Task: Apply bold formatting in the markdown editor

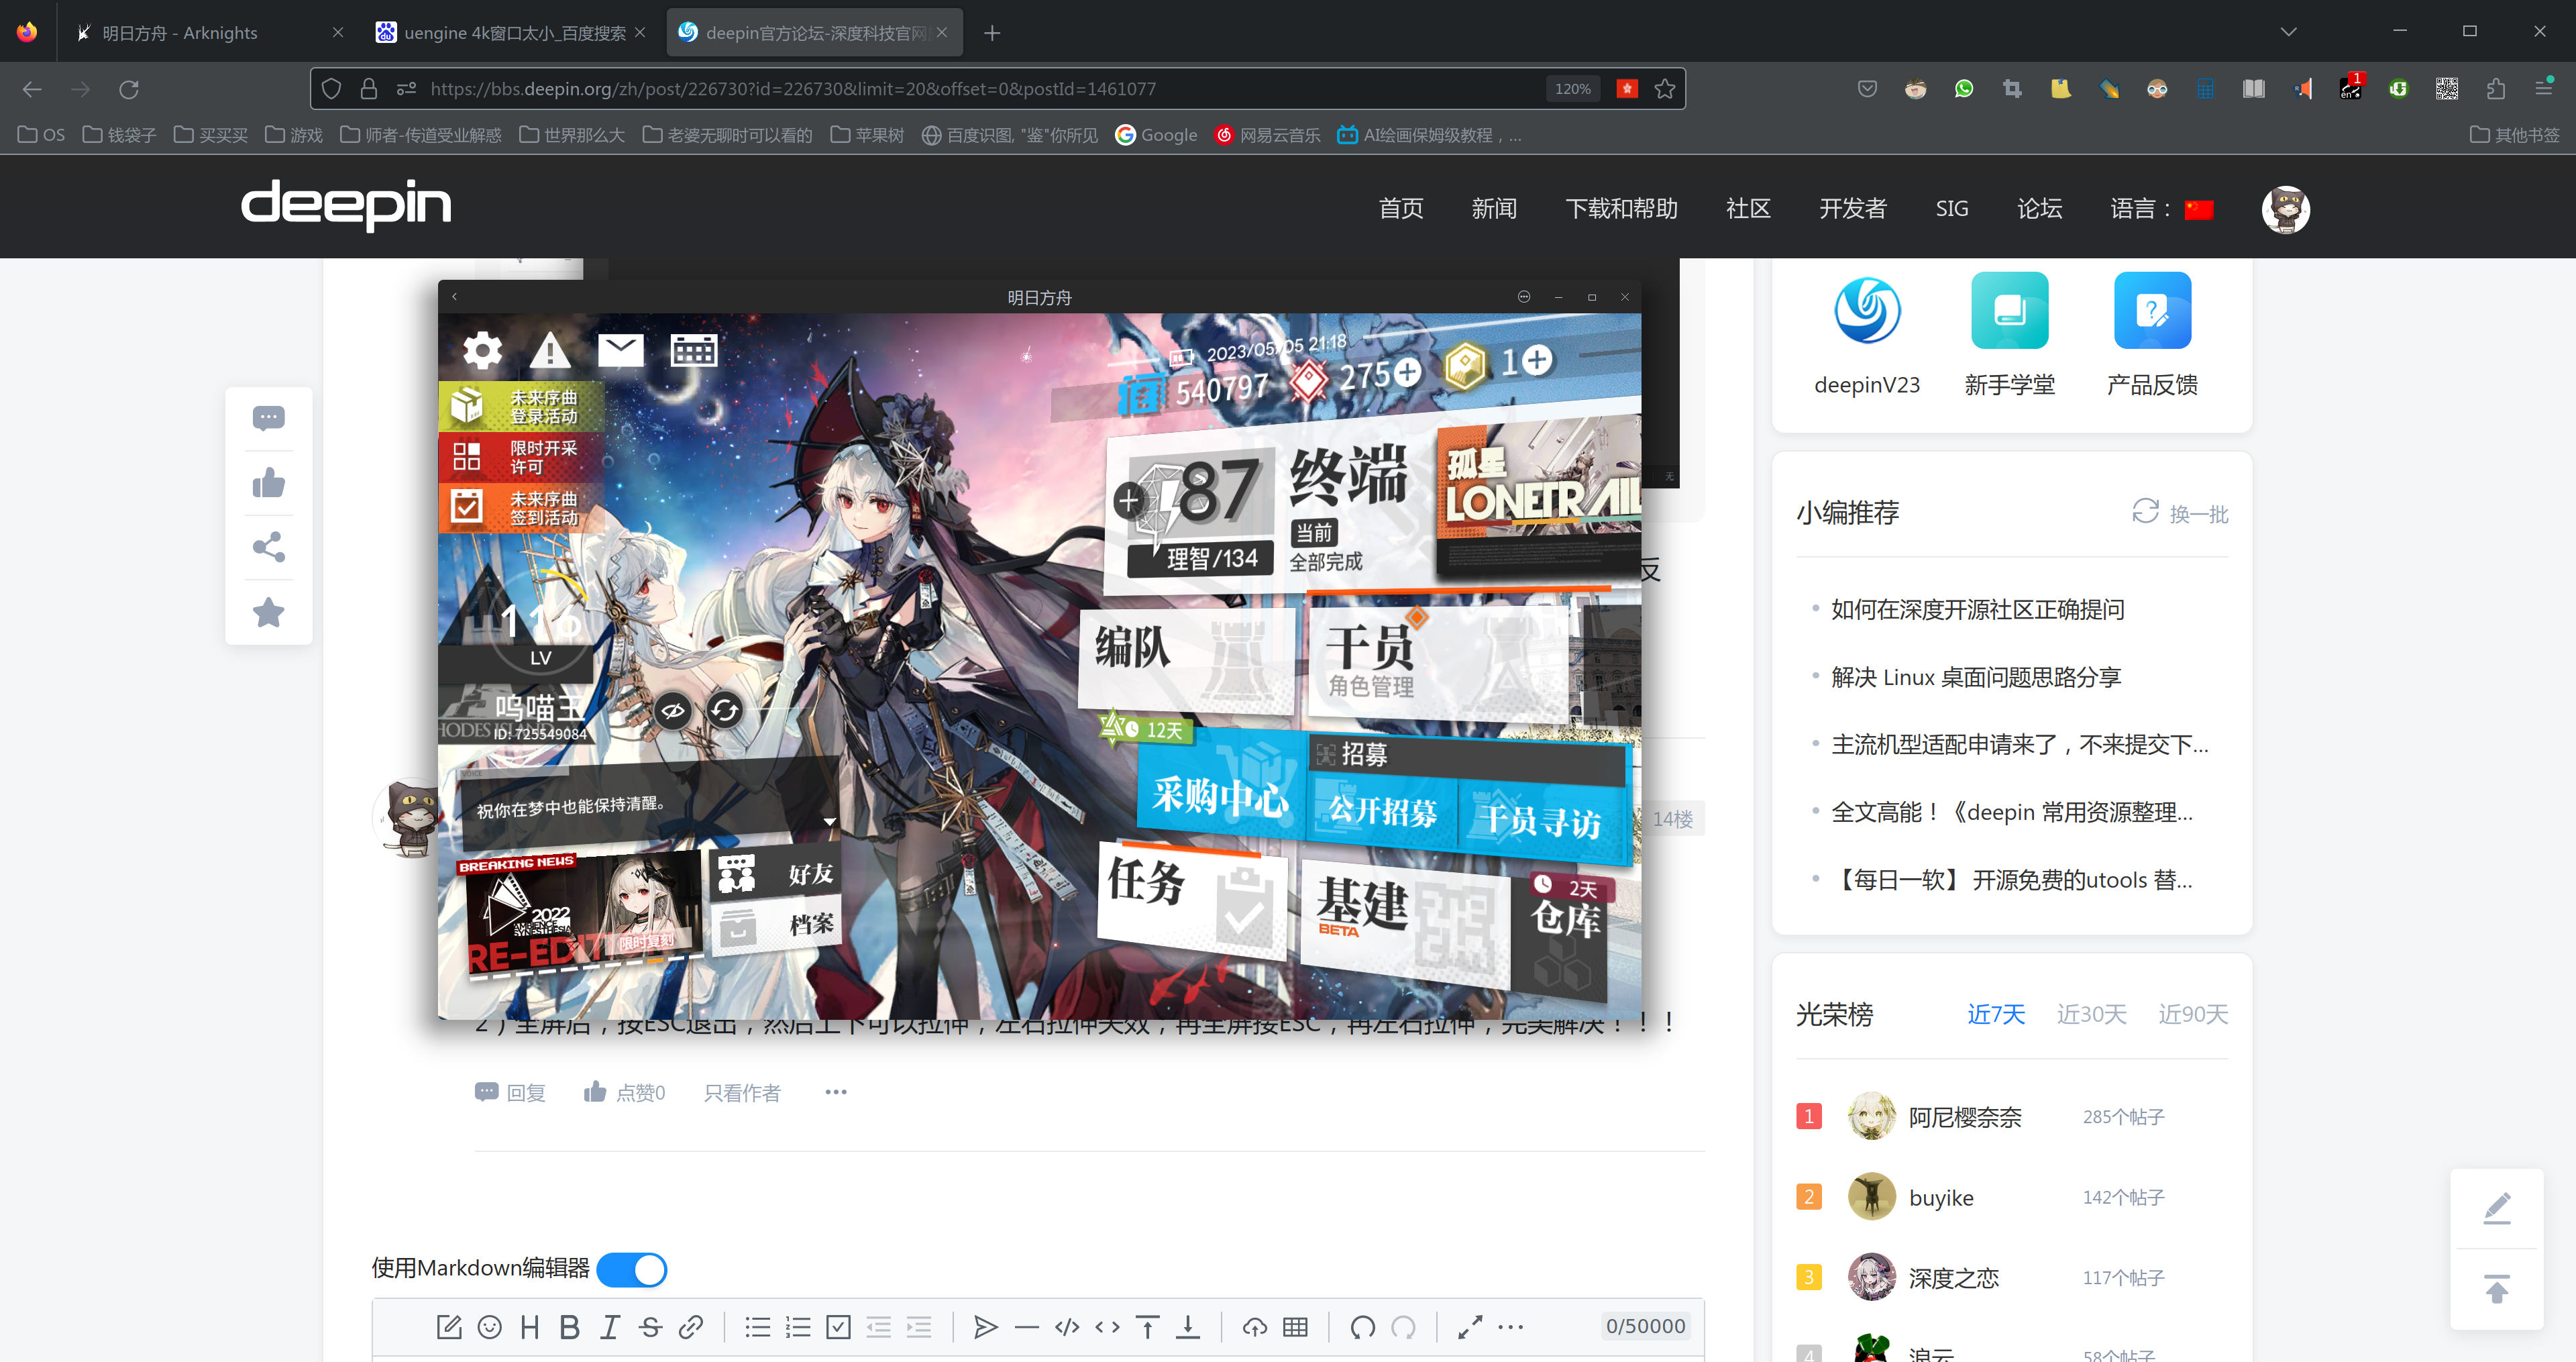Action: coord(570,1327)
